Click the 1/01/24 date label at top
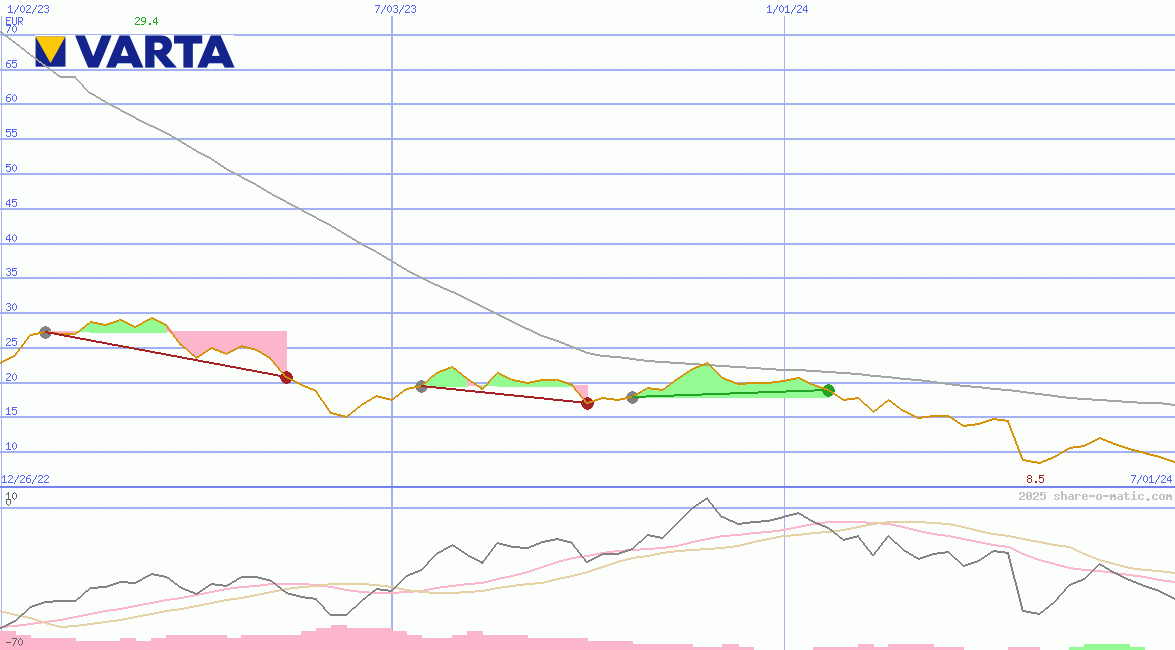This screenshot has height=650, width=1175. (787, 9)
